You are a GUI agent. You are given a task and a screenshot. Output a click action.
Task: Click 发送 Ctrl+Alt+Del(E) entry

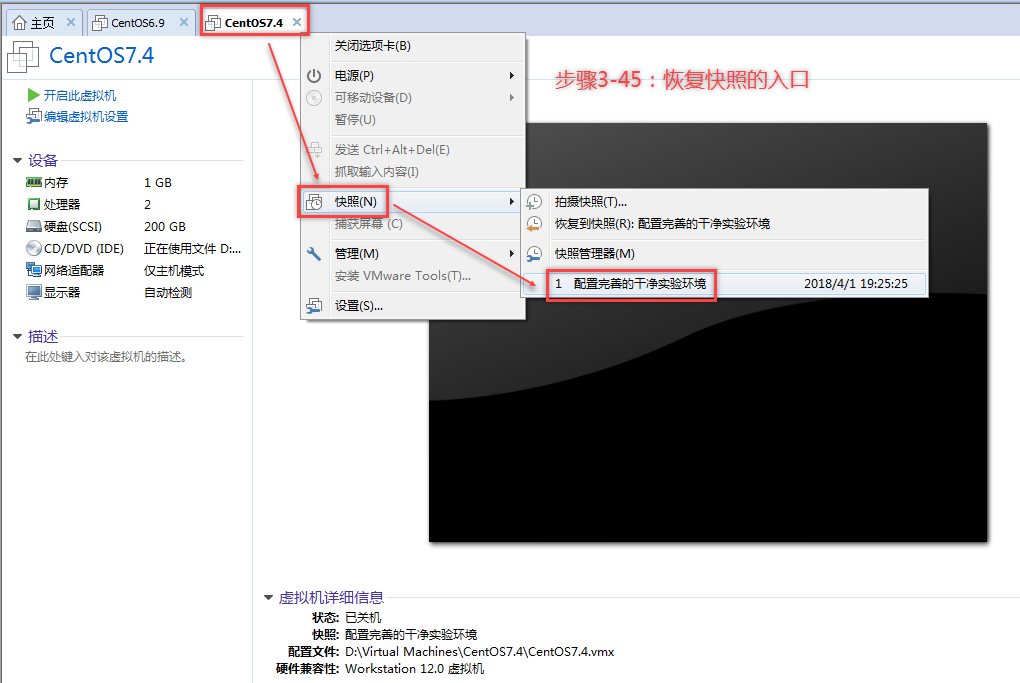click(x=413, y=150)
